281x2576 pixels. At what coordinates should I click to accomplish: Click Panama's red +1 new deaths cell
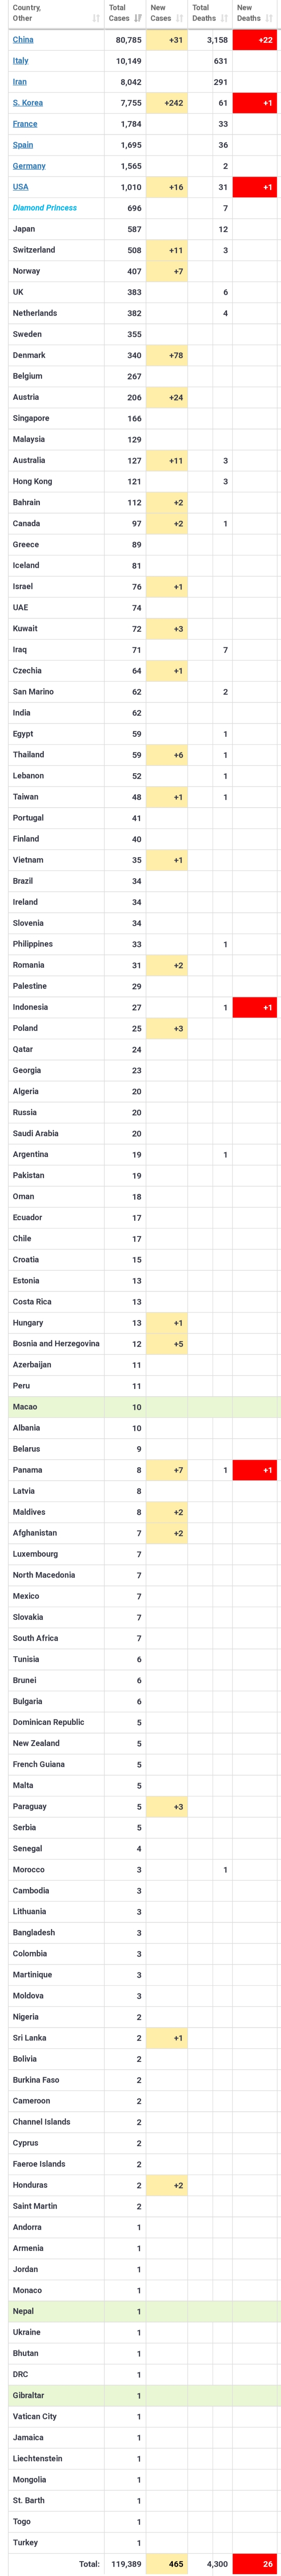tap(255, 1469)
